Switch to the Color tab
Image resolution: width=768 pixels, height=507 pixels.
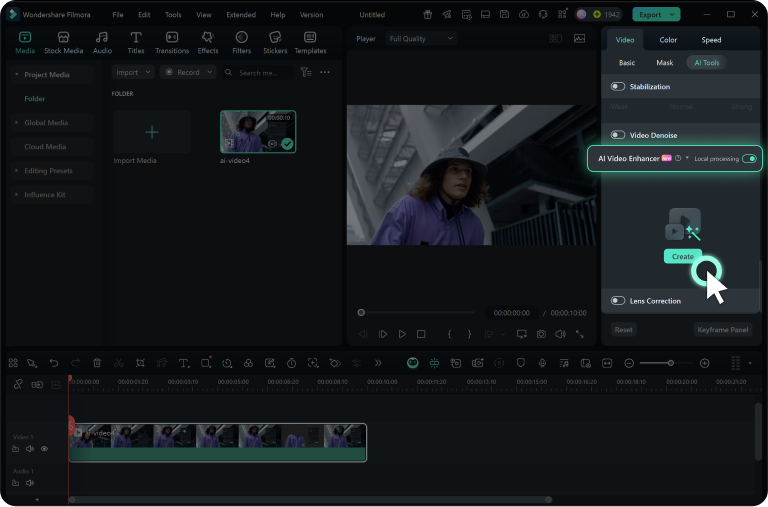(x=668, y=40)
